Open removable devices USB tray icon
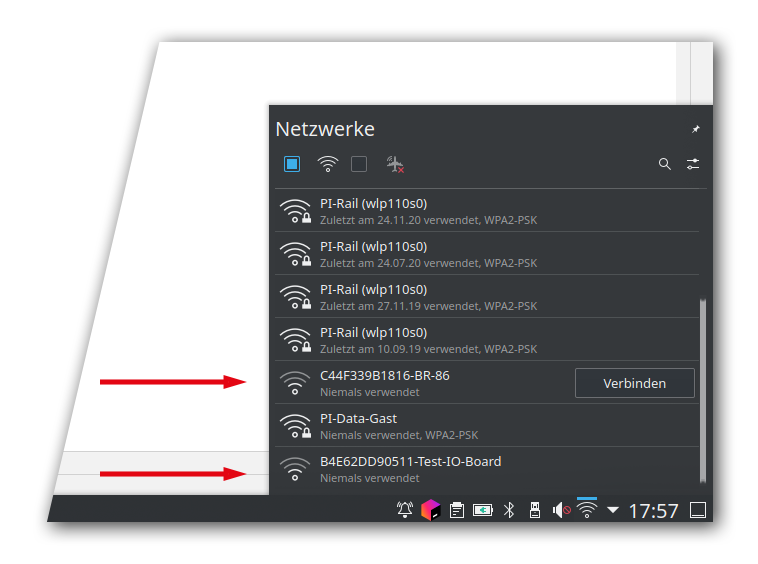Image resolution: width=758 pixels, height=564 pixels. [534, 511]
